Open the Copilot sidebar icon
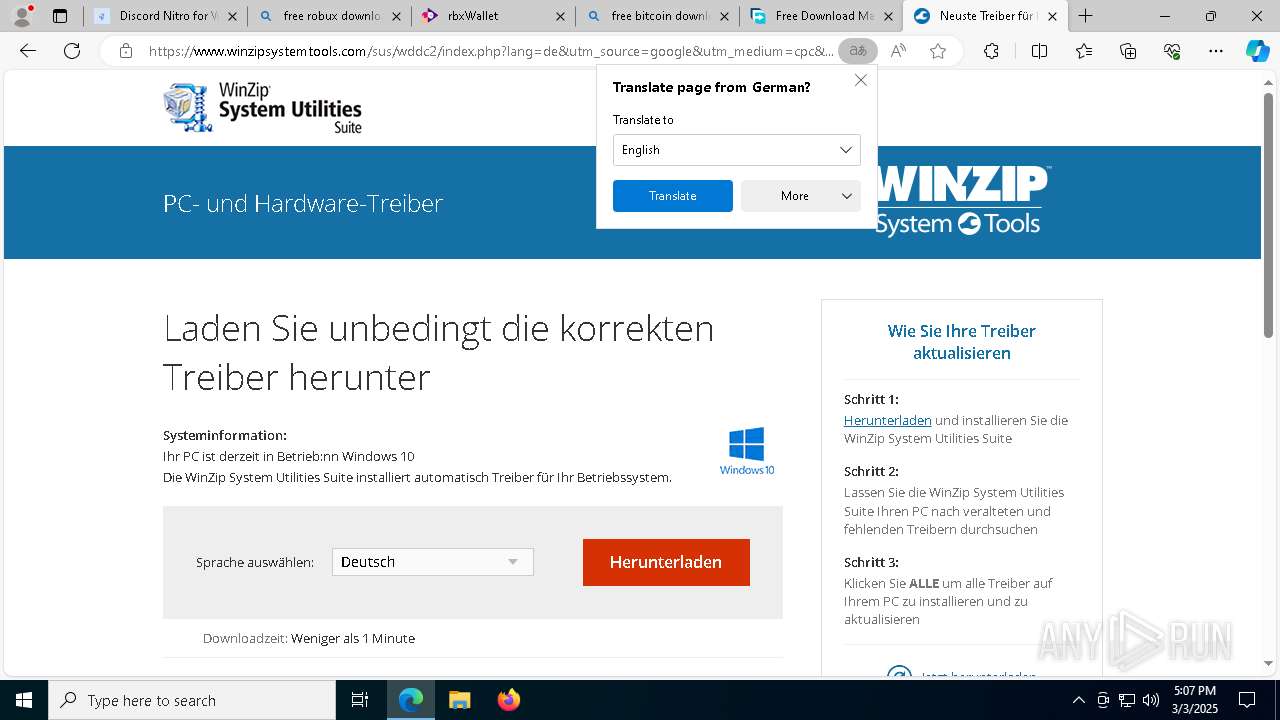The height and width of the screenshot is (720, 1280). 1257,51
